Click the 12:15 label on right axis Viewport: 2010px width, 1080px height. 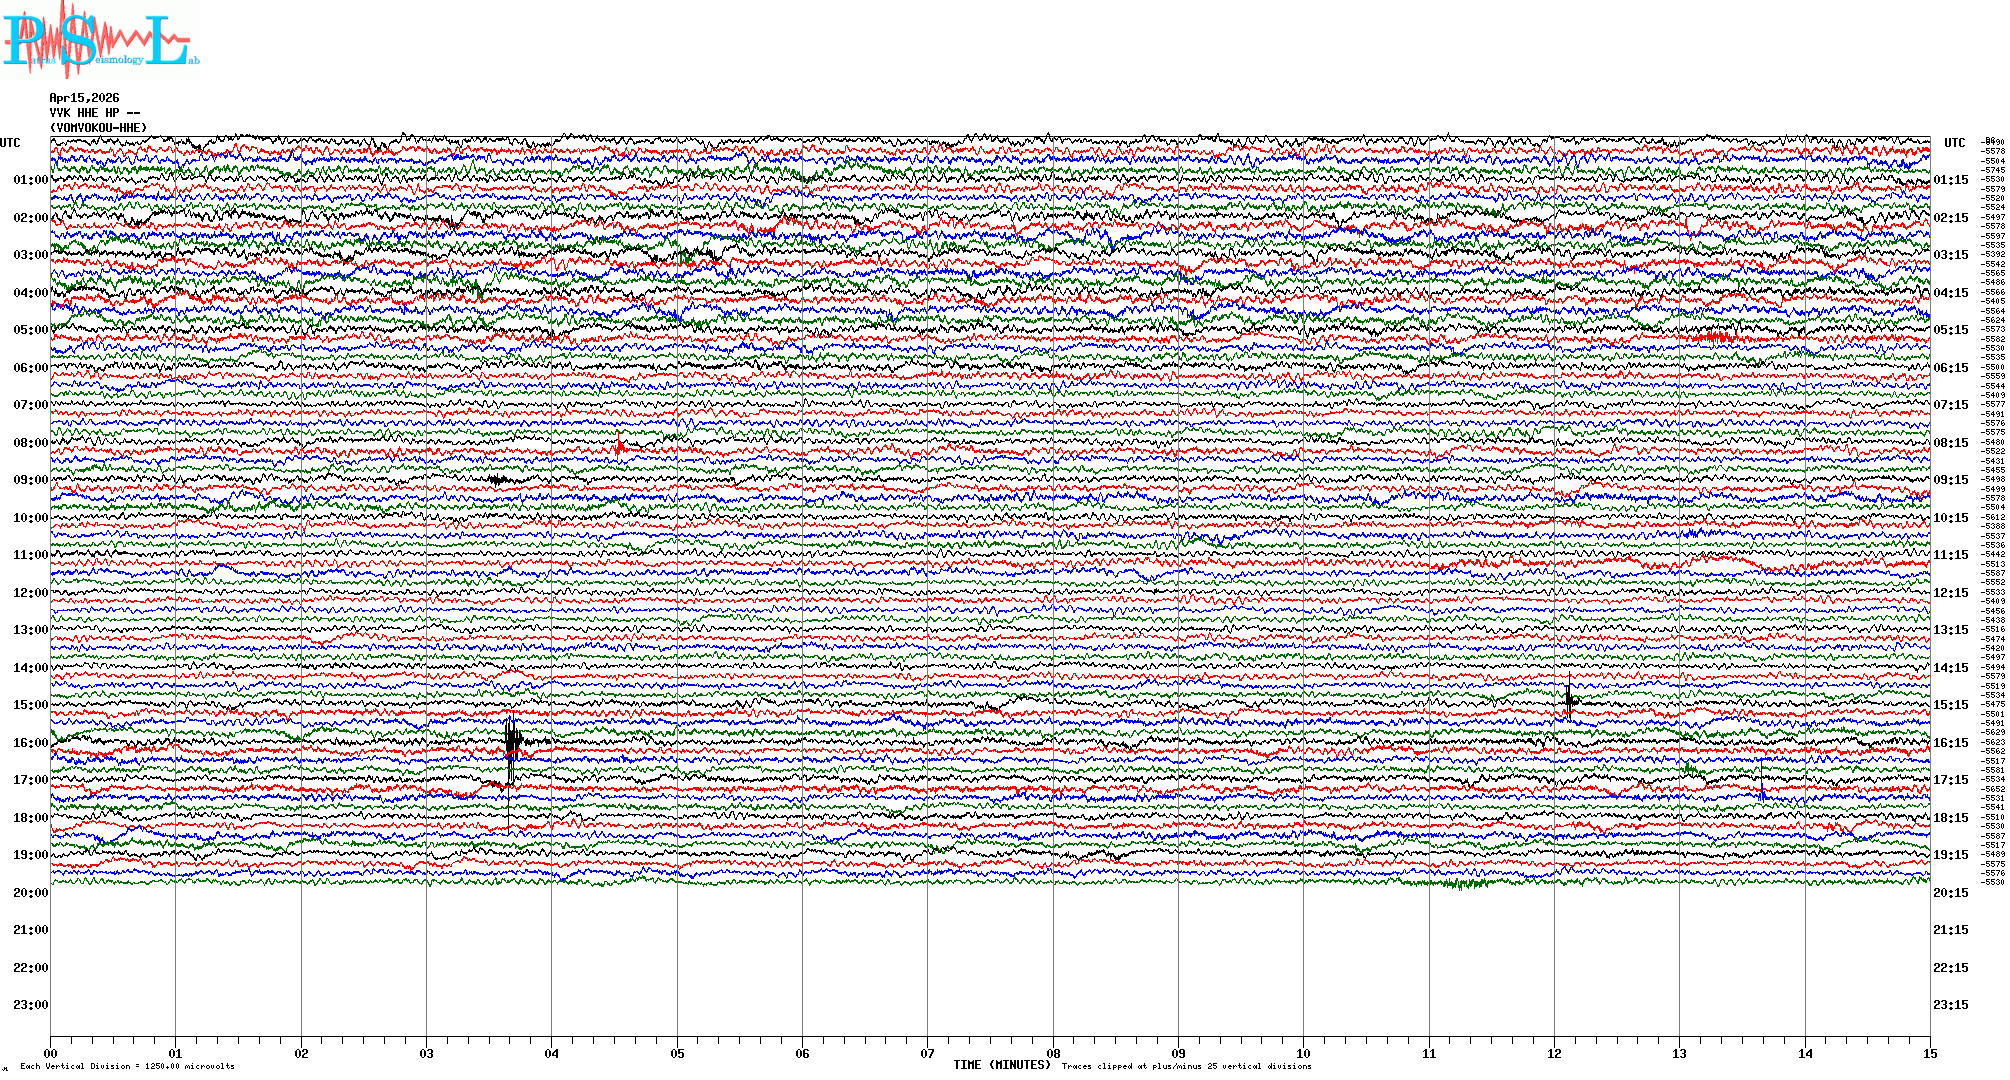[1950, 593]
